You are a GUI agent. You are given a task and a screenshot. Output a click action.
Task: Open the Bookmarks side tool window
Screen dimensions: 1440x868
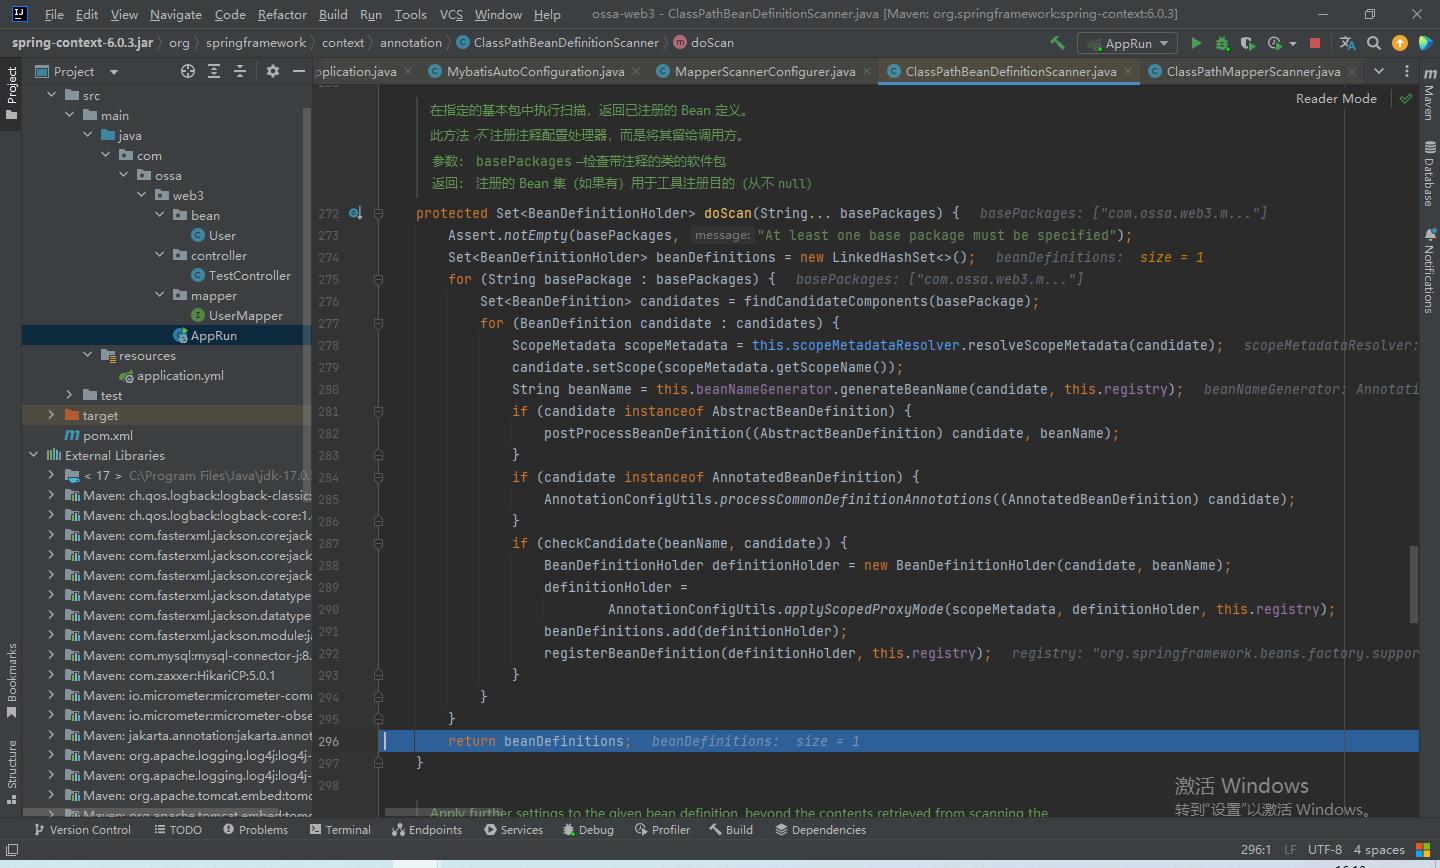[x=11, y=680]
